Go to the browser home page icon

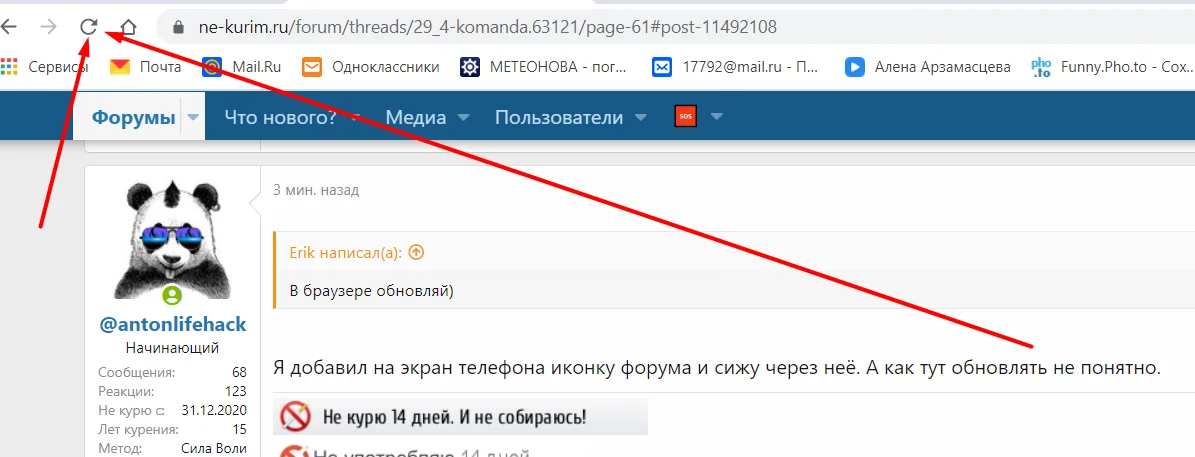coord(129,27)
